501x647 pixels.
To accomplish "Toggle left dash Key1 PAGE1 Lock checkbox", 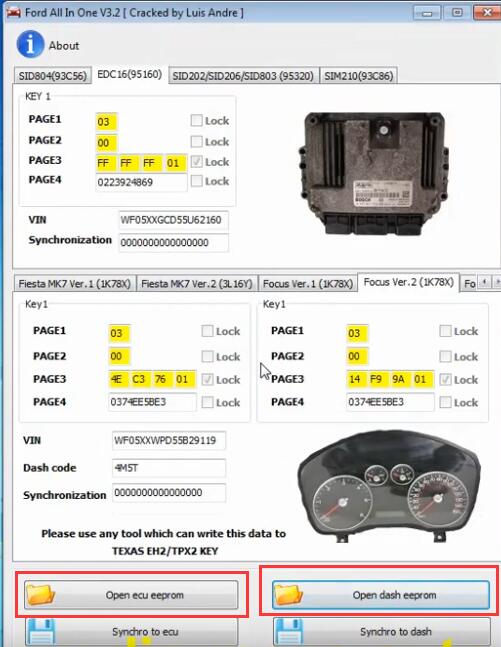I will 207,331.
